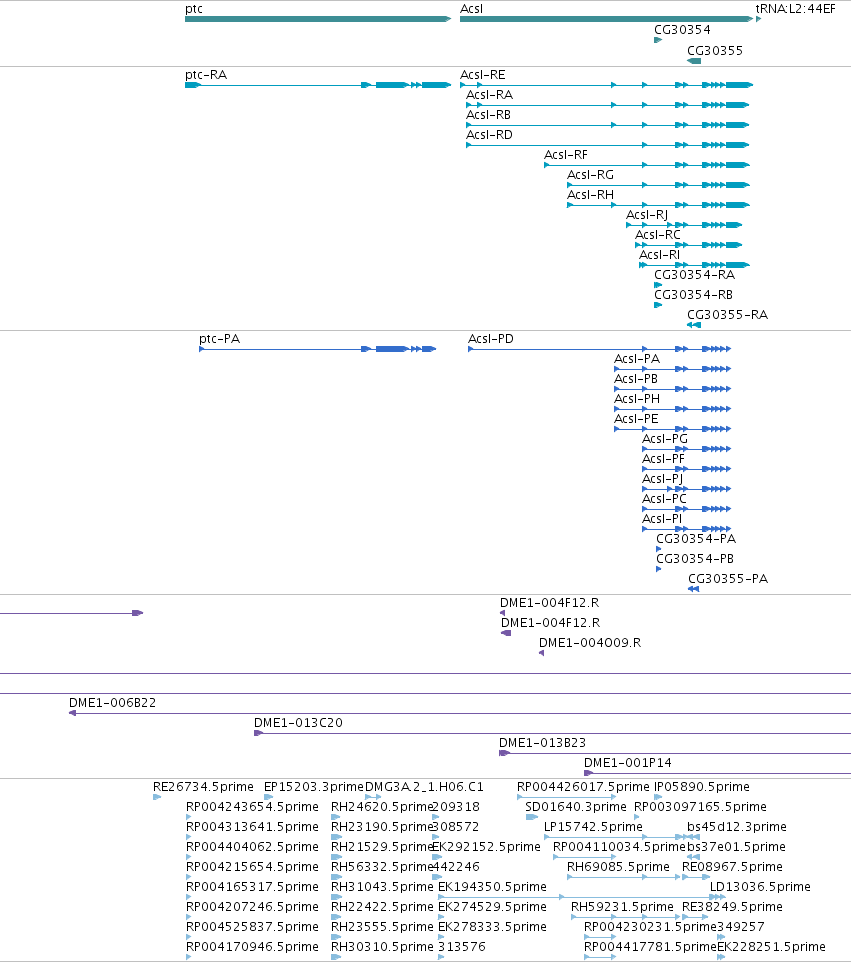The width and height of the screenshot is (851, 962).
Task: Select the DME1-006B22 BAC label
Action: (112, 702)
